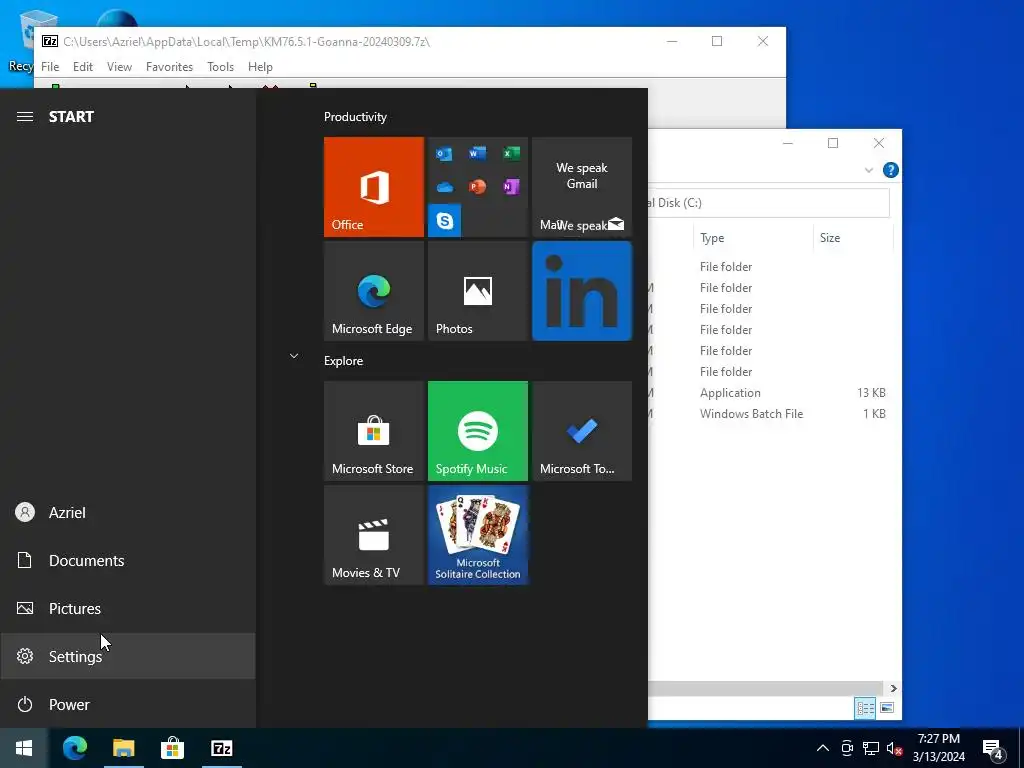Viewport: 1024px width, 768px height.
Task: Open the File menu in 7-Zip
Action: coord(50,67)
